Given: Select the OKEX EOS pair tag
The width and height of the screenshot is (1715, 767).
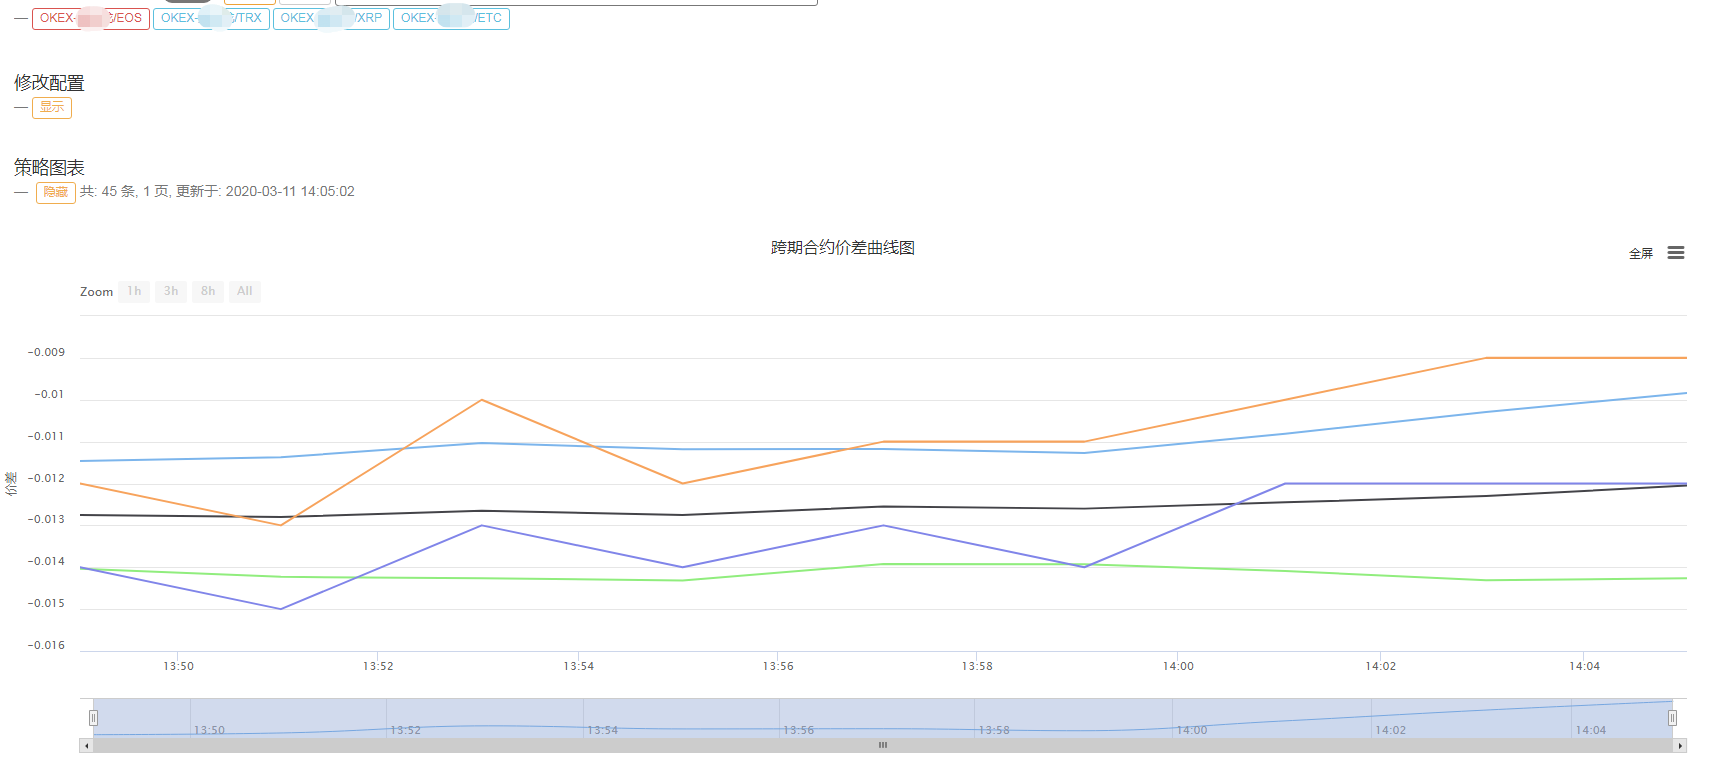Looking at the screenshot, I should click(x=91, y=18).
